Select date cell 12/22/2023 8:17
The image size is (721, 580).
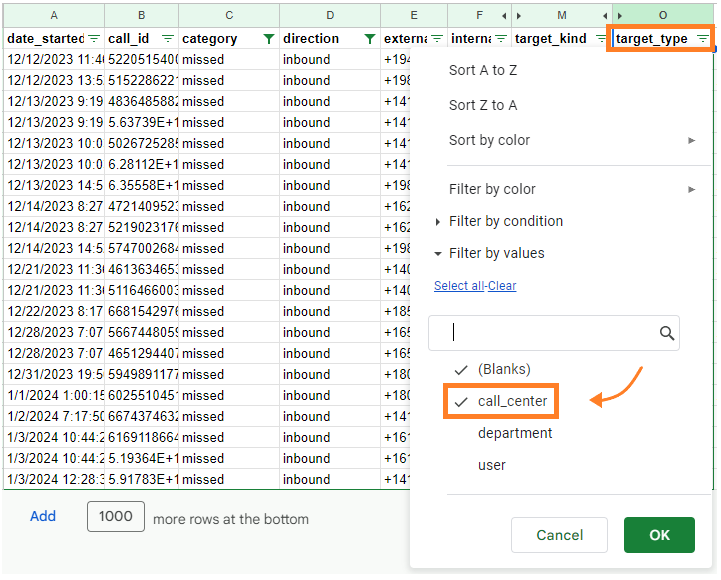pos(54,311)
